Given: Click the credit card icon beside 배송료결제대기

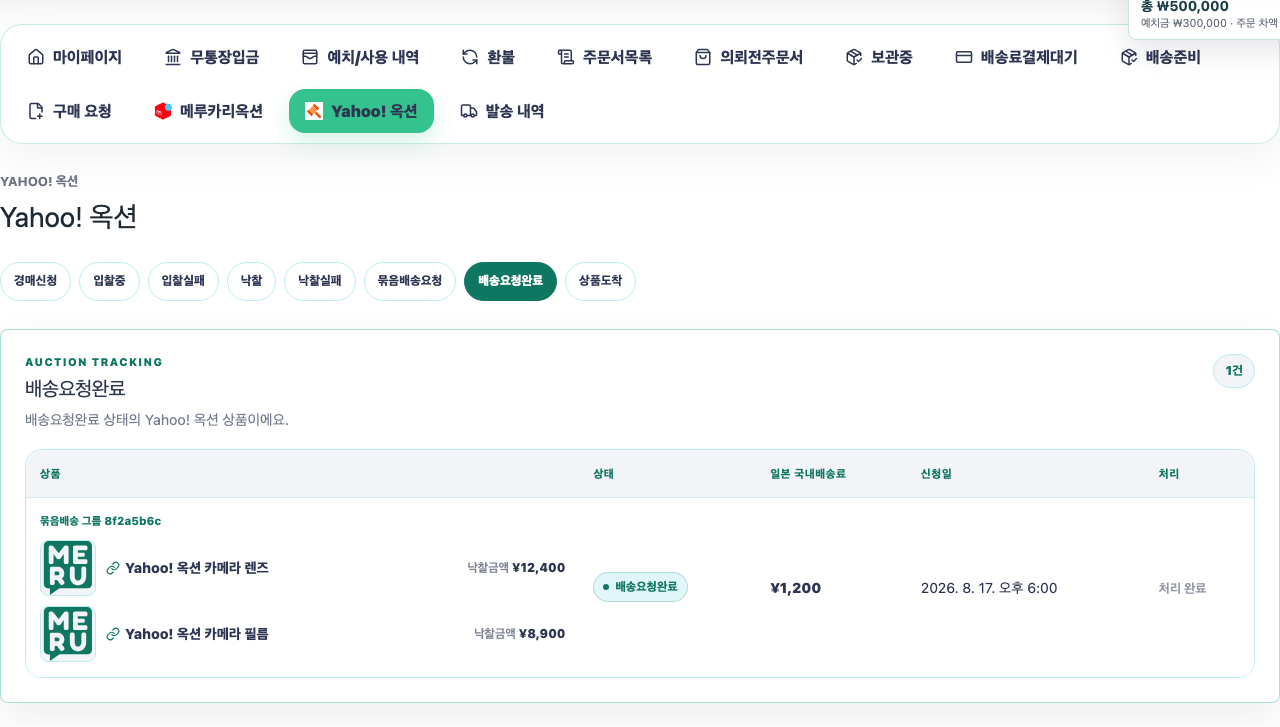Looking at the screenshot, I should click(964, 57).
